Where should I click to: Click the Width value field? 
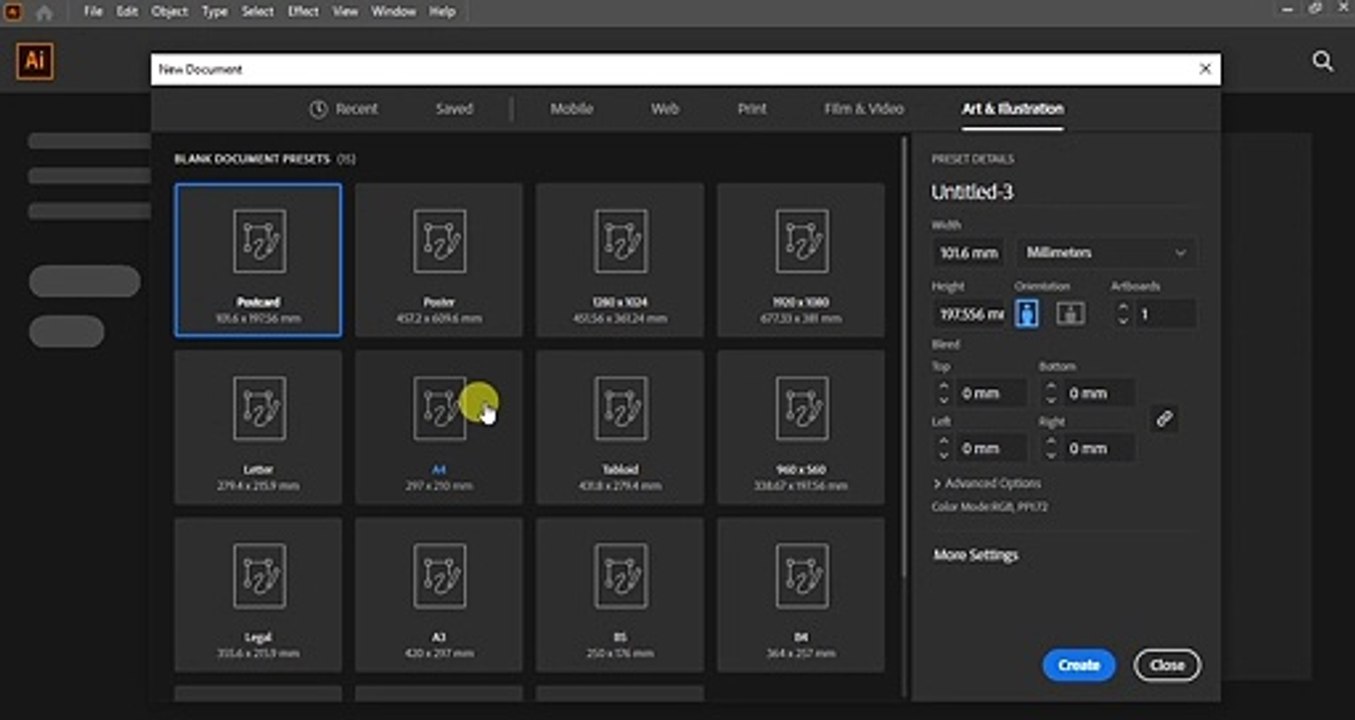coord(969,253)
